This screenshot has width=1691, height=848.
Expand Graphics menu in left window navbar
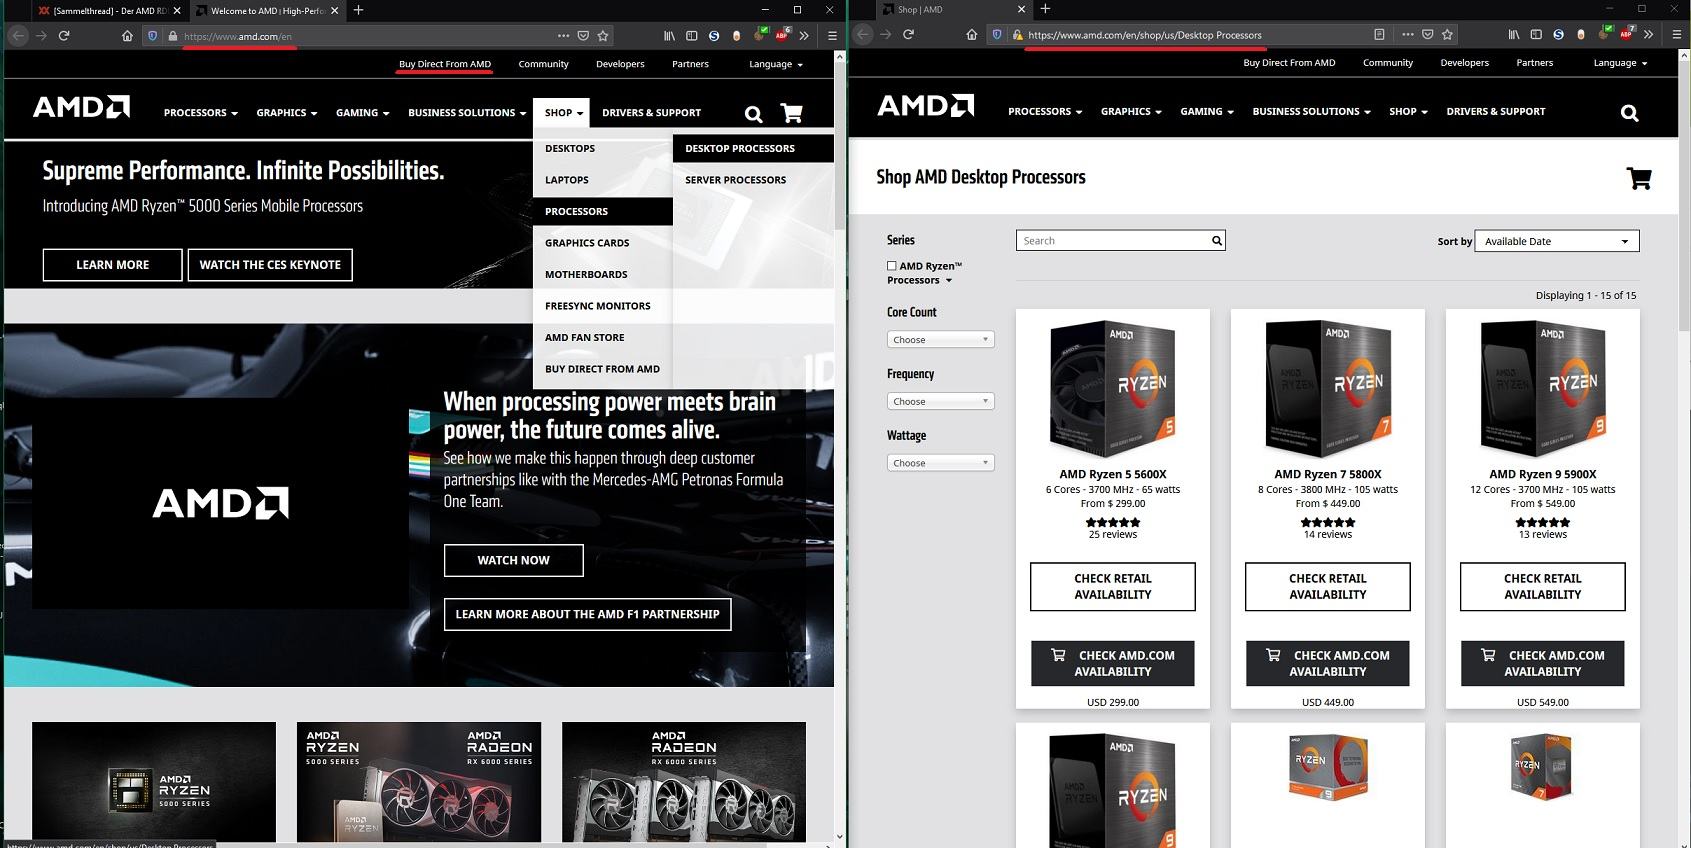click(286, 113)
